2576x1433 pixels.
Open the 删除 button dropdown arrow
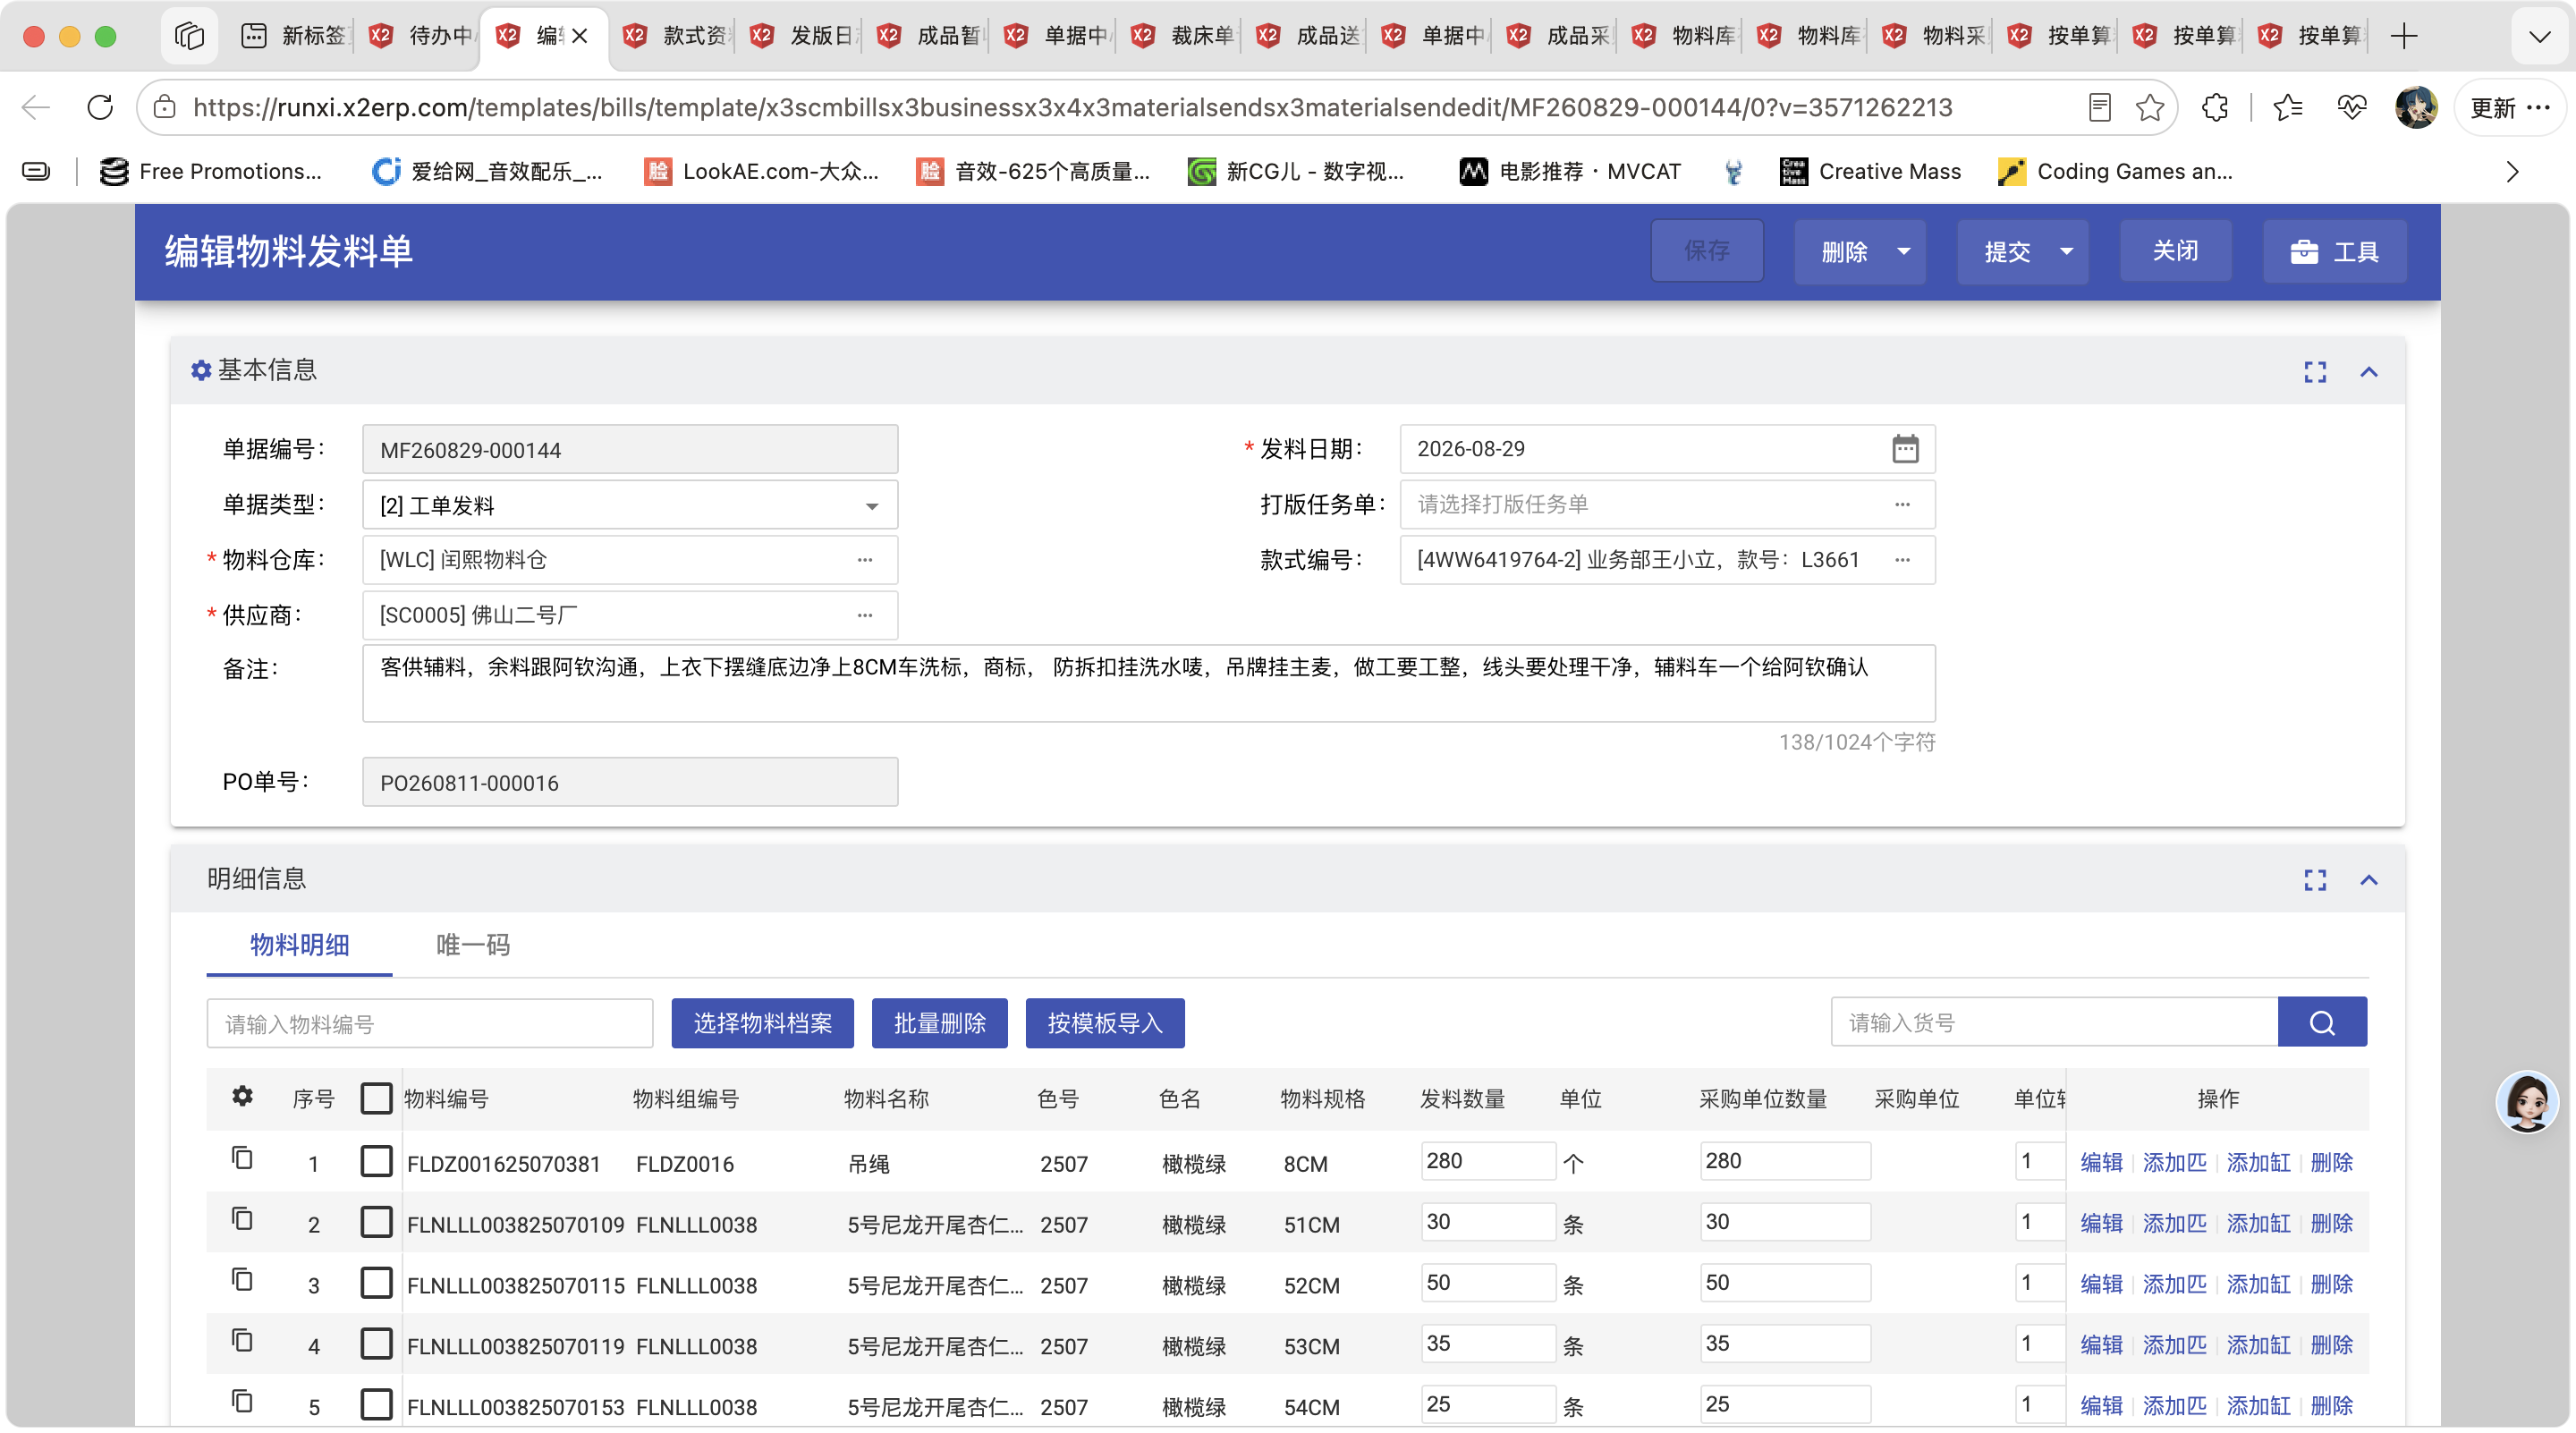(1904, 252)
